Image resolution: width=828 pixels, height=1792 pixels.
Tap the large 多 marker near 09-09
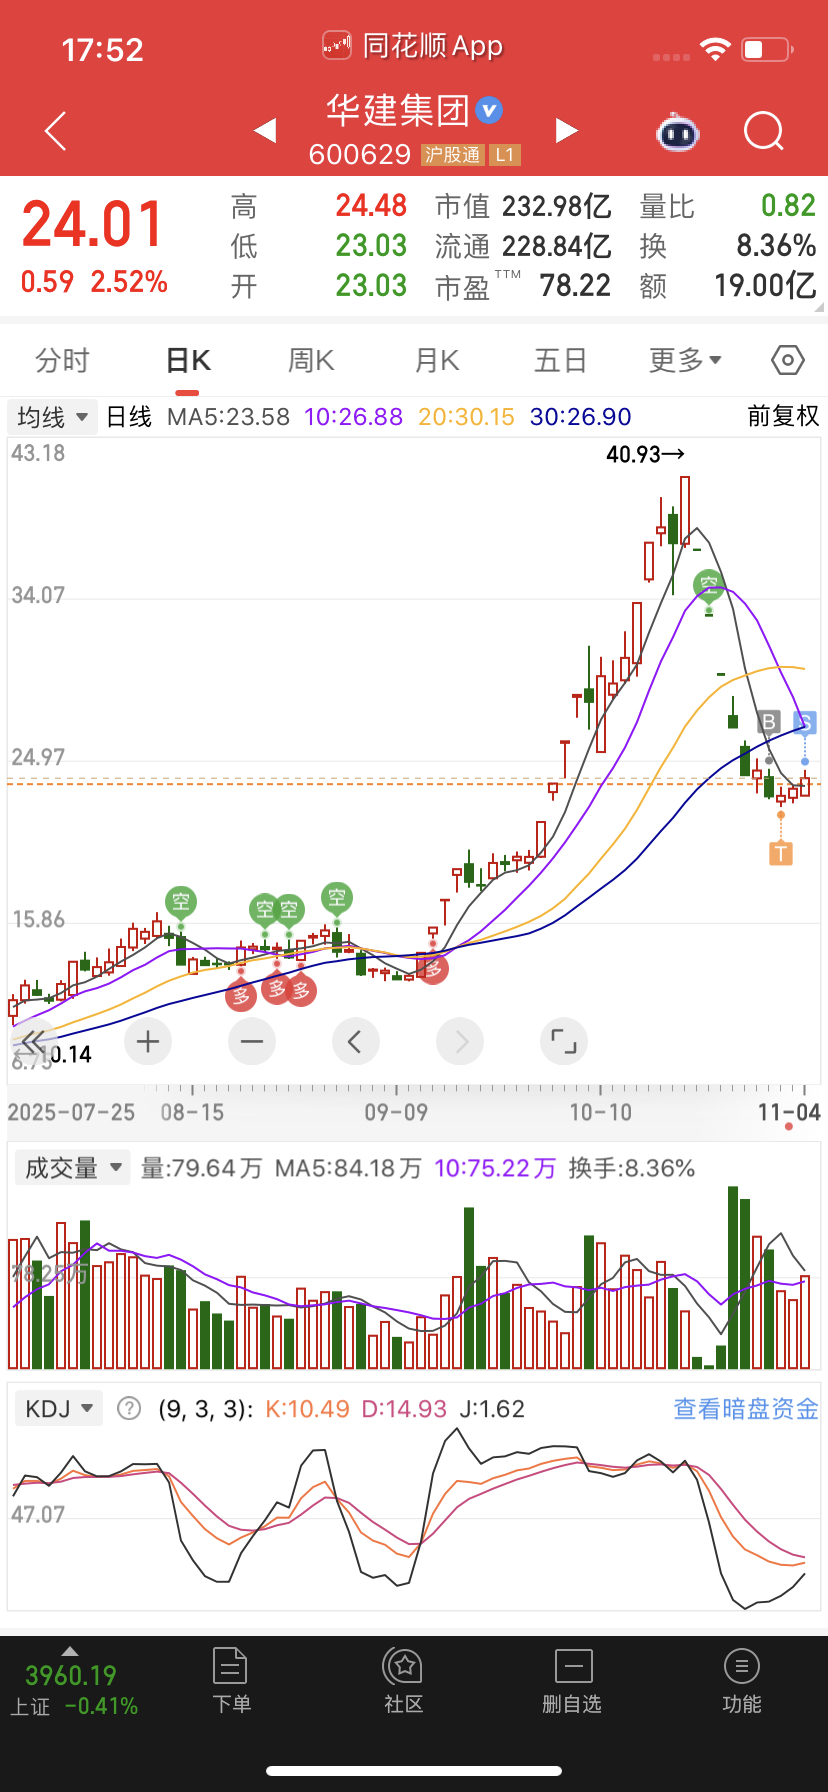click(433, 968)
